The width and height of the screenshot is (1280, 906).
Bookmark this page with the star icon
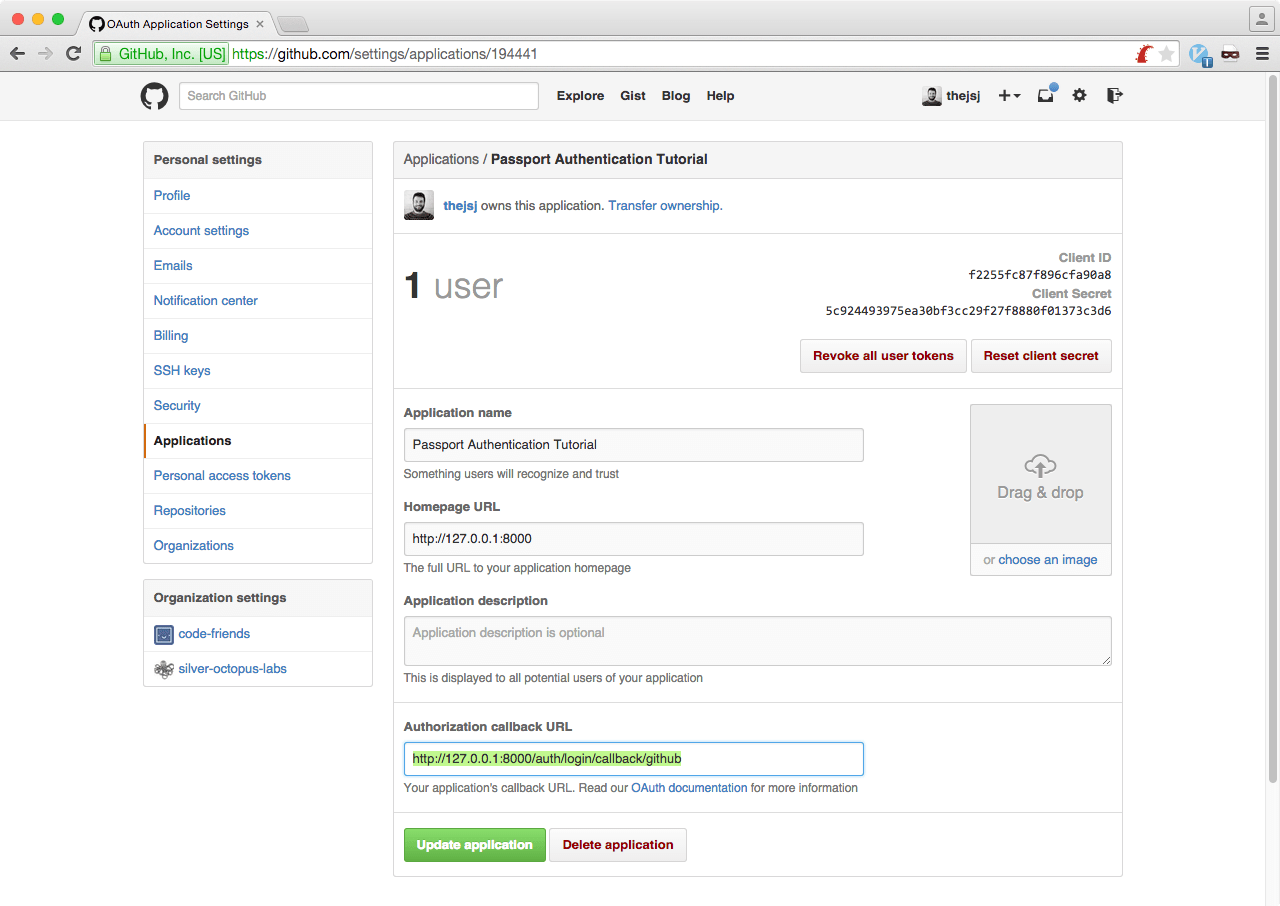(x=1166, y=54)
